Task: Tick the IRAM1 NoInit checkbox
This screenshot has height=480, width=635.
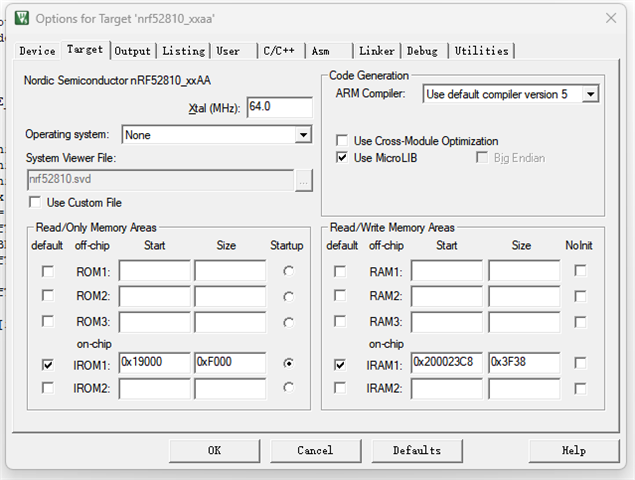Action: pyautogui.click(x=580, y=365)
